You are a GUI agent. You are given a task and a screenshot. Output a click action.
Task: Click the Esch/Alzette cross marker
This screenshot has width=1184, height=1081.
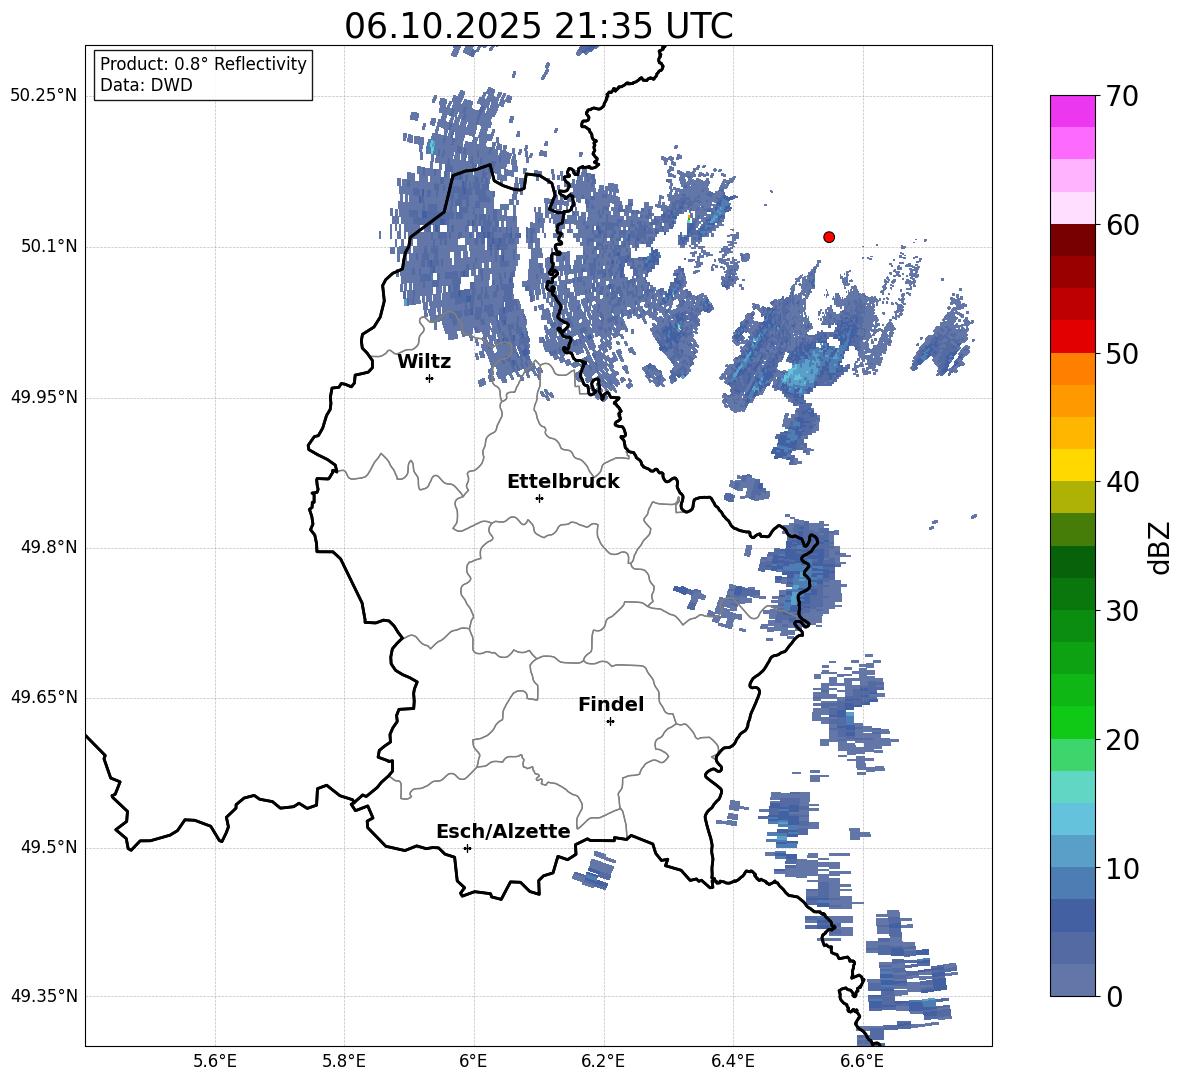(467, 848)
